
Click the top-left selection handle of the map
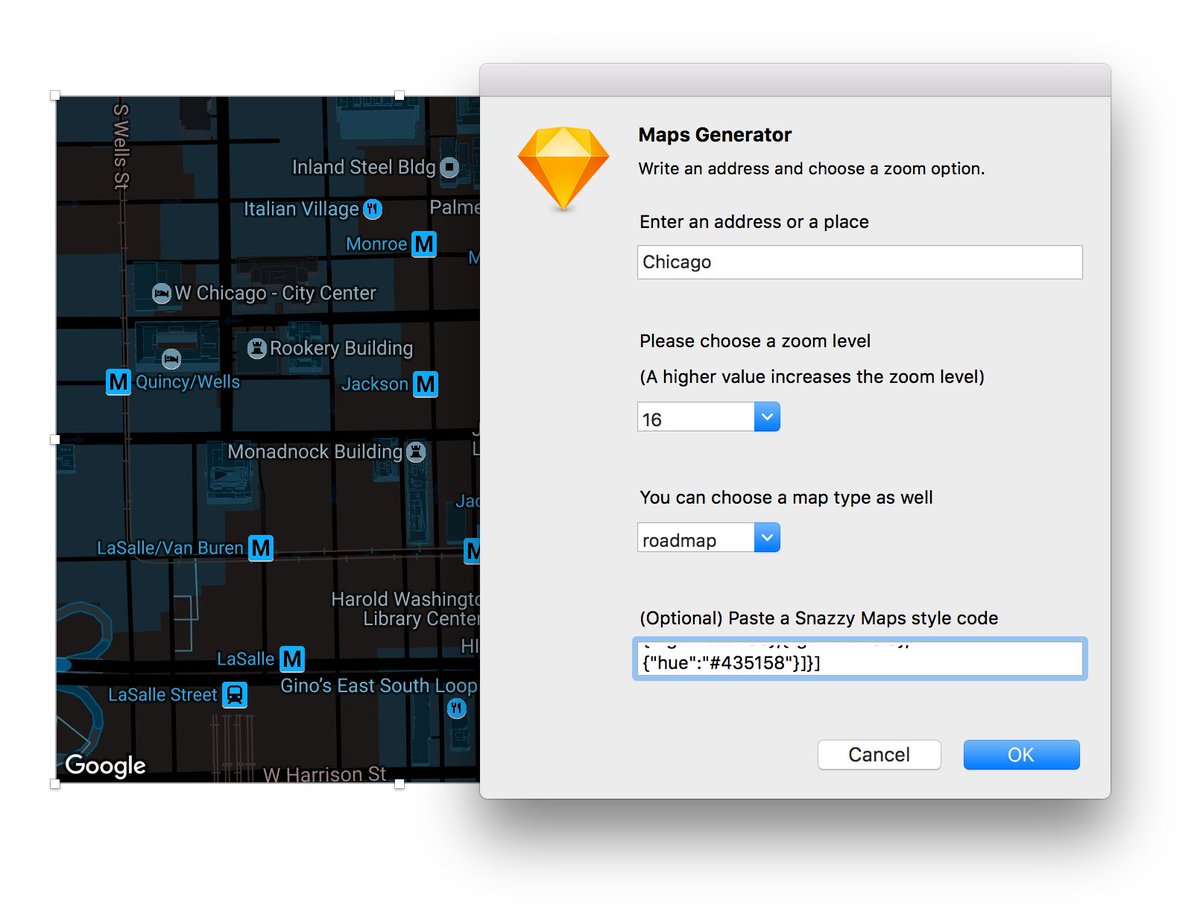[x=55, y=96]
